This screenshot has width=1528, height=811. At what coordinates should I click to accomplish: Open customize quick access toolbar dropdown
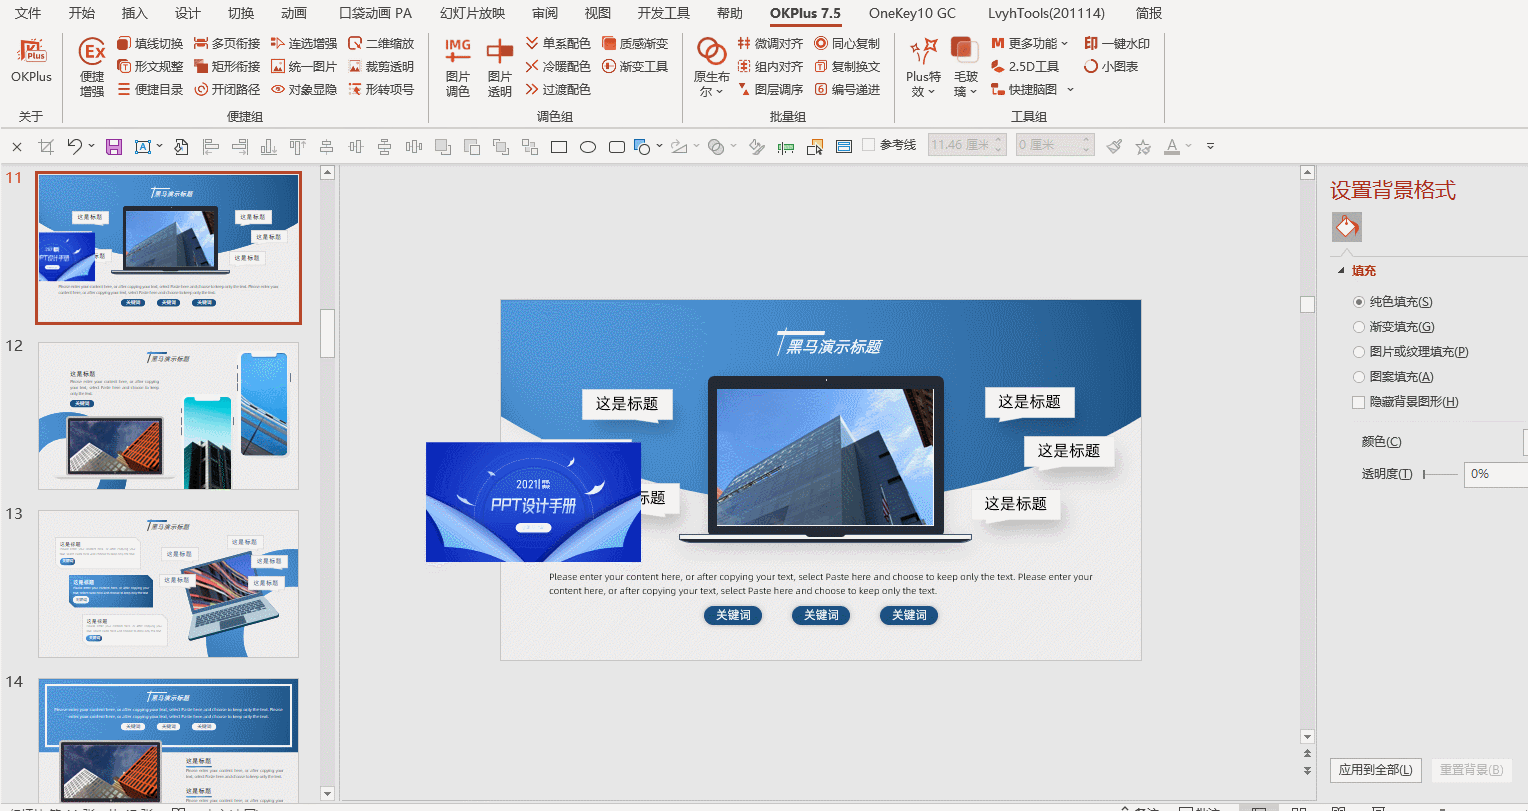[1210, 147]
